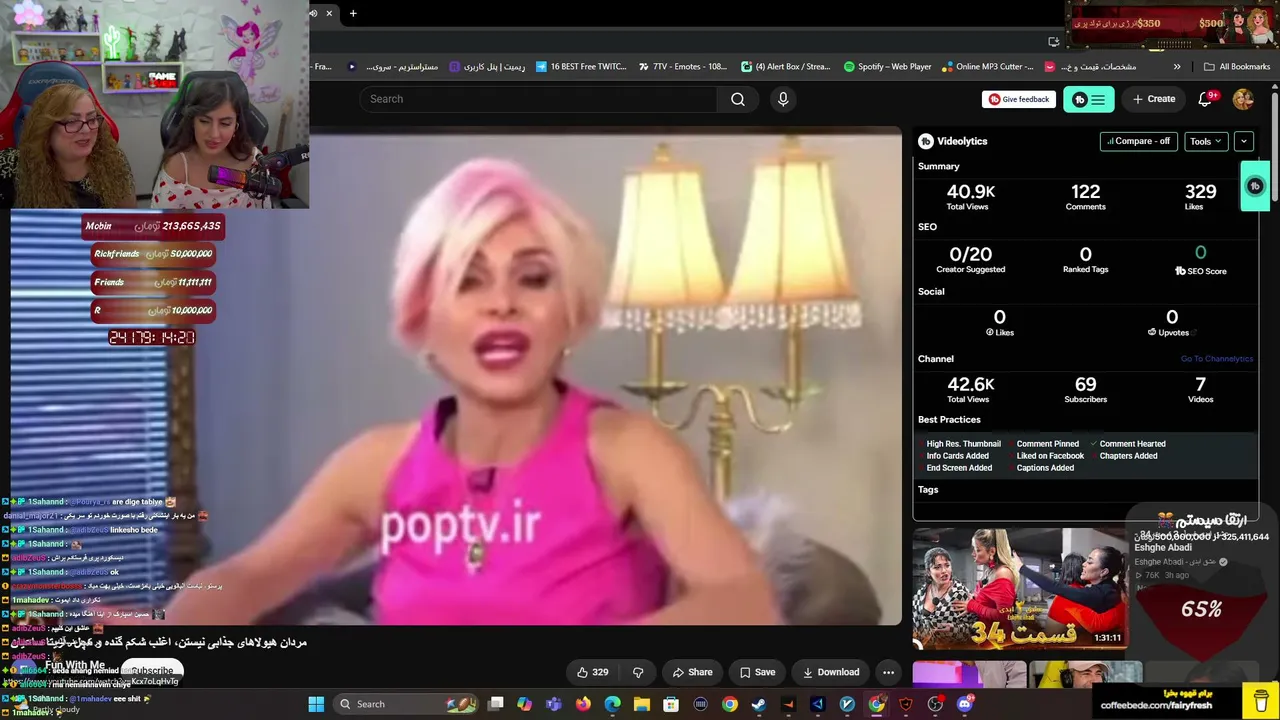Open the (4) Alert Box / Stream bookmark
Screen dimensions: 1280x720
(x=785, y=67)
